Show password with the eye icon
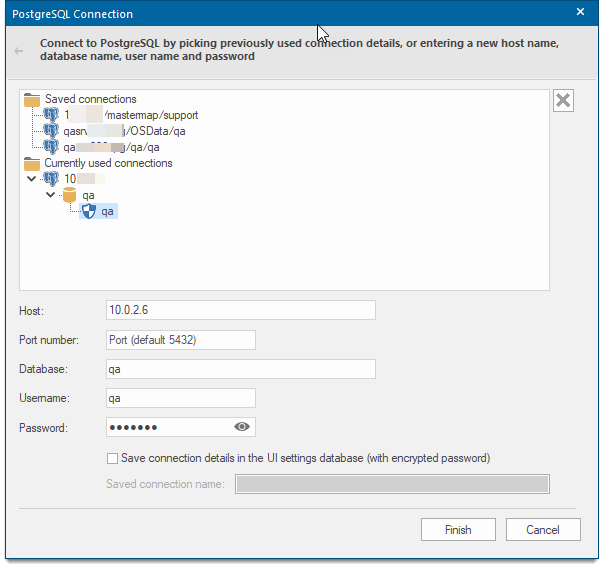 pos(242,427)
